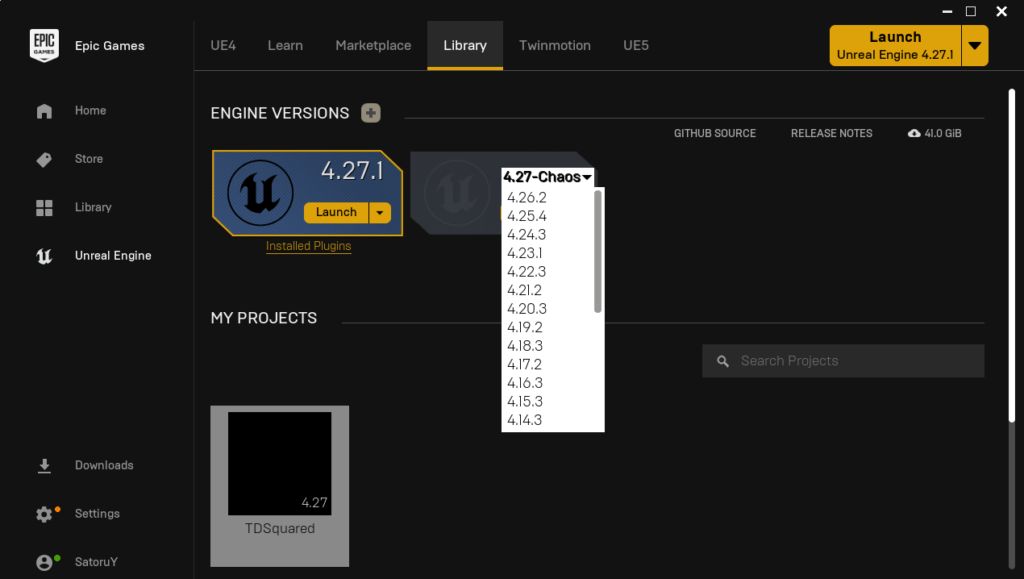Click the Search Projects field

coord(843,361)
